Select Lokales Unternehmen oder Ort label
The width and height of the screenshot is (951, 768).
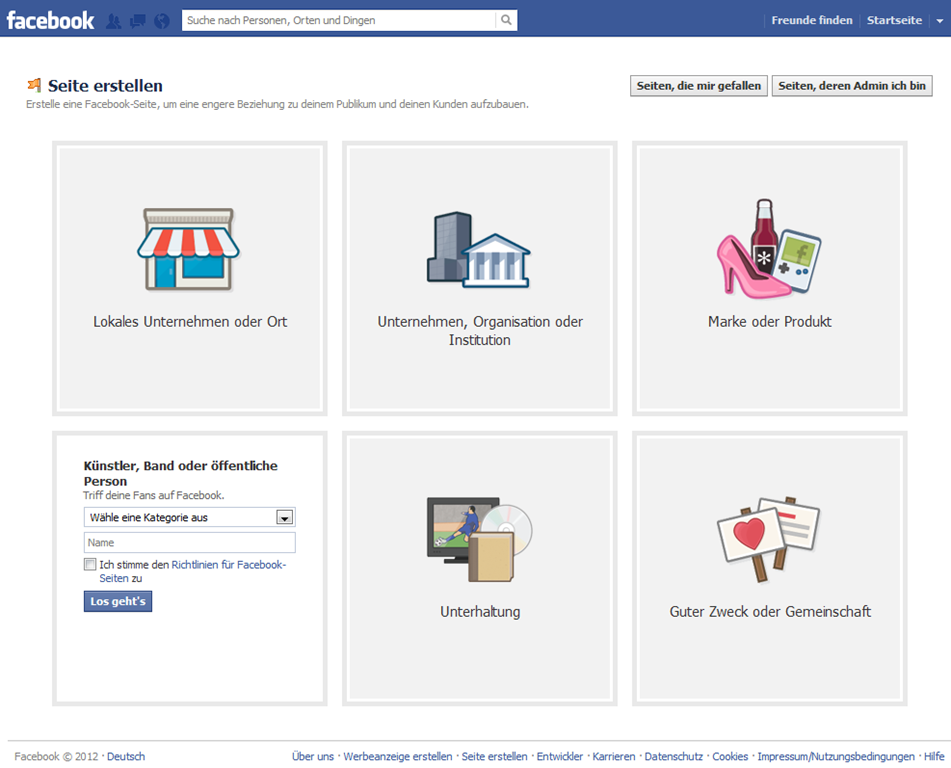[x=190, y=322]
